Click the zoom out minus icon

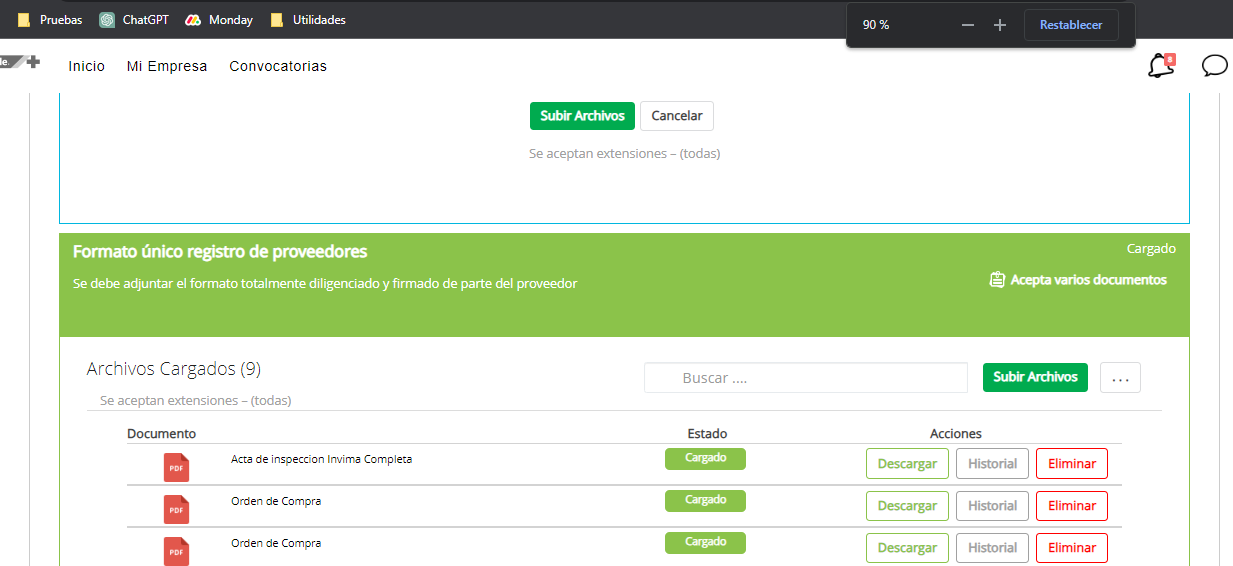[967, 25]
